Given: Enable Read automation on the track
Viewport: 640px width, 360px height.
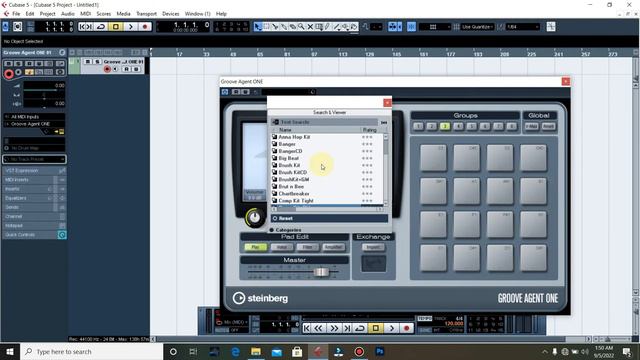Looking at the screenshot, I should click(127, 69).
